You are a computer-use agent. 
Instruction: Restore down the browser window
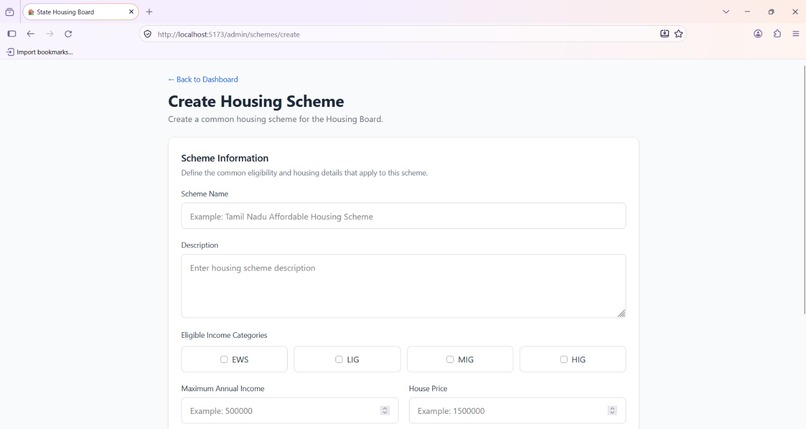coord(771,12)
